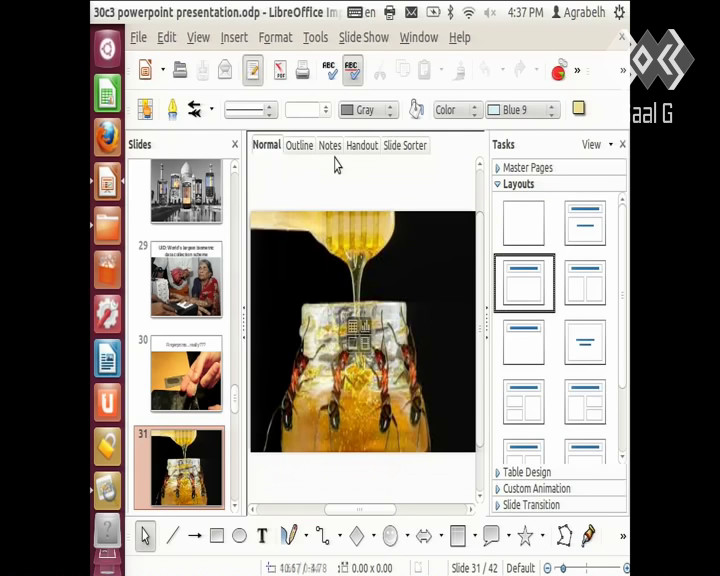Screen dimensions: 720x576
Task: Choose the Title and 2 Content layout
Action: pos(585,282)
